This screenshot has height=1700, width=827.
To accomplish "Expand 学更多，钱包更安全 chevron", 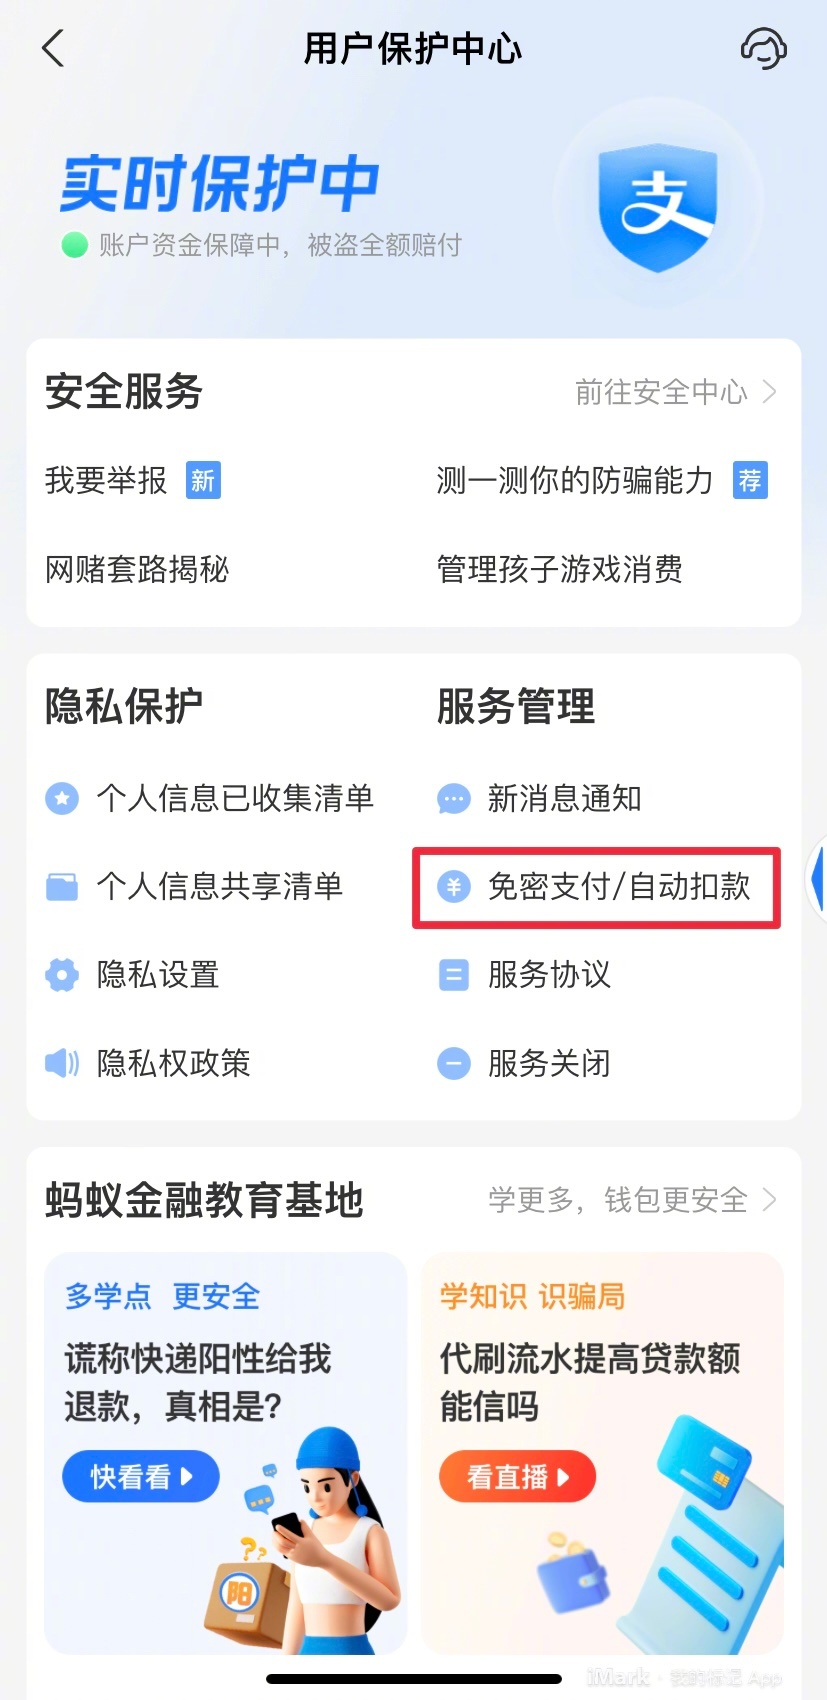I will point(769,1199).
